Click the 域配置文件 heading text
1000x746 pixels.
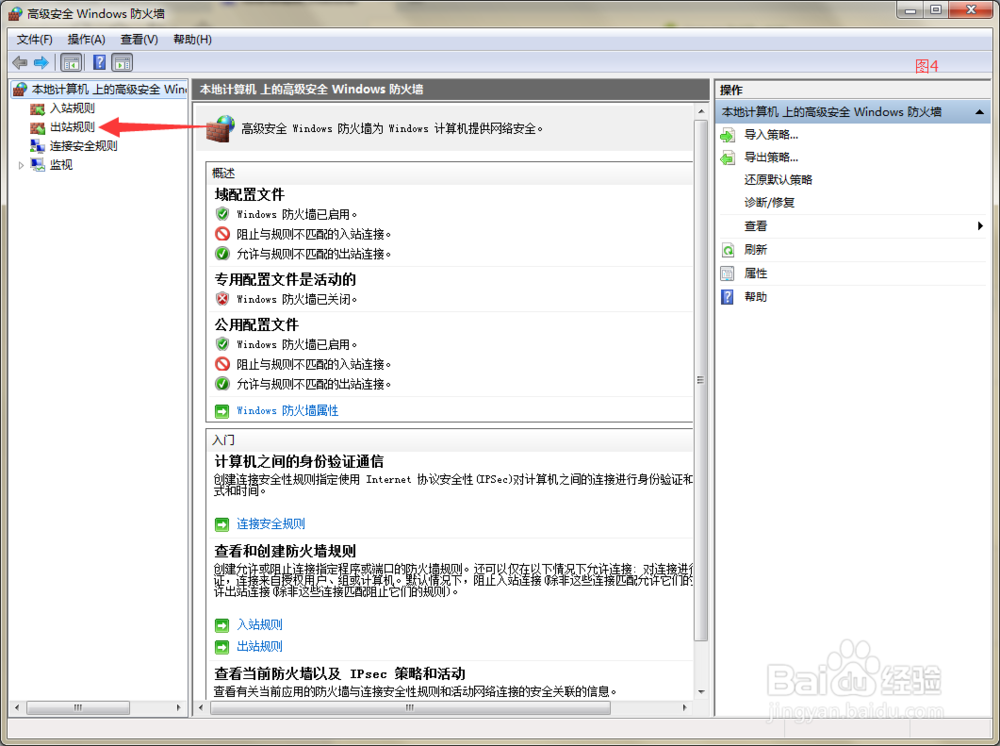(249, 194)
